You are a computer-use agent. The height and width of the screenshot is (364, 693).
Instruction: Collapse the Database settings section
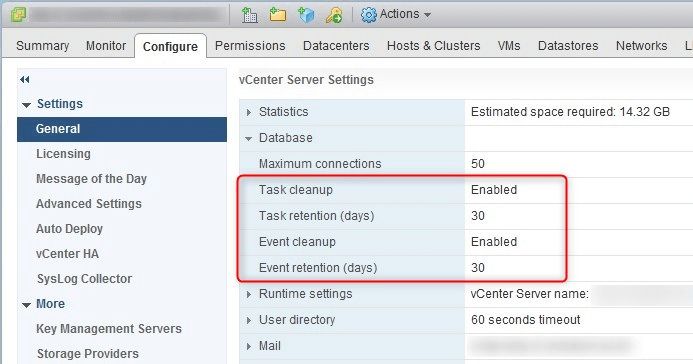pyautogui.click(x=249, y=139)
